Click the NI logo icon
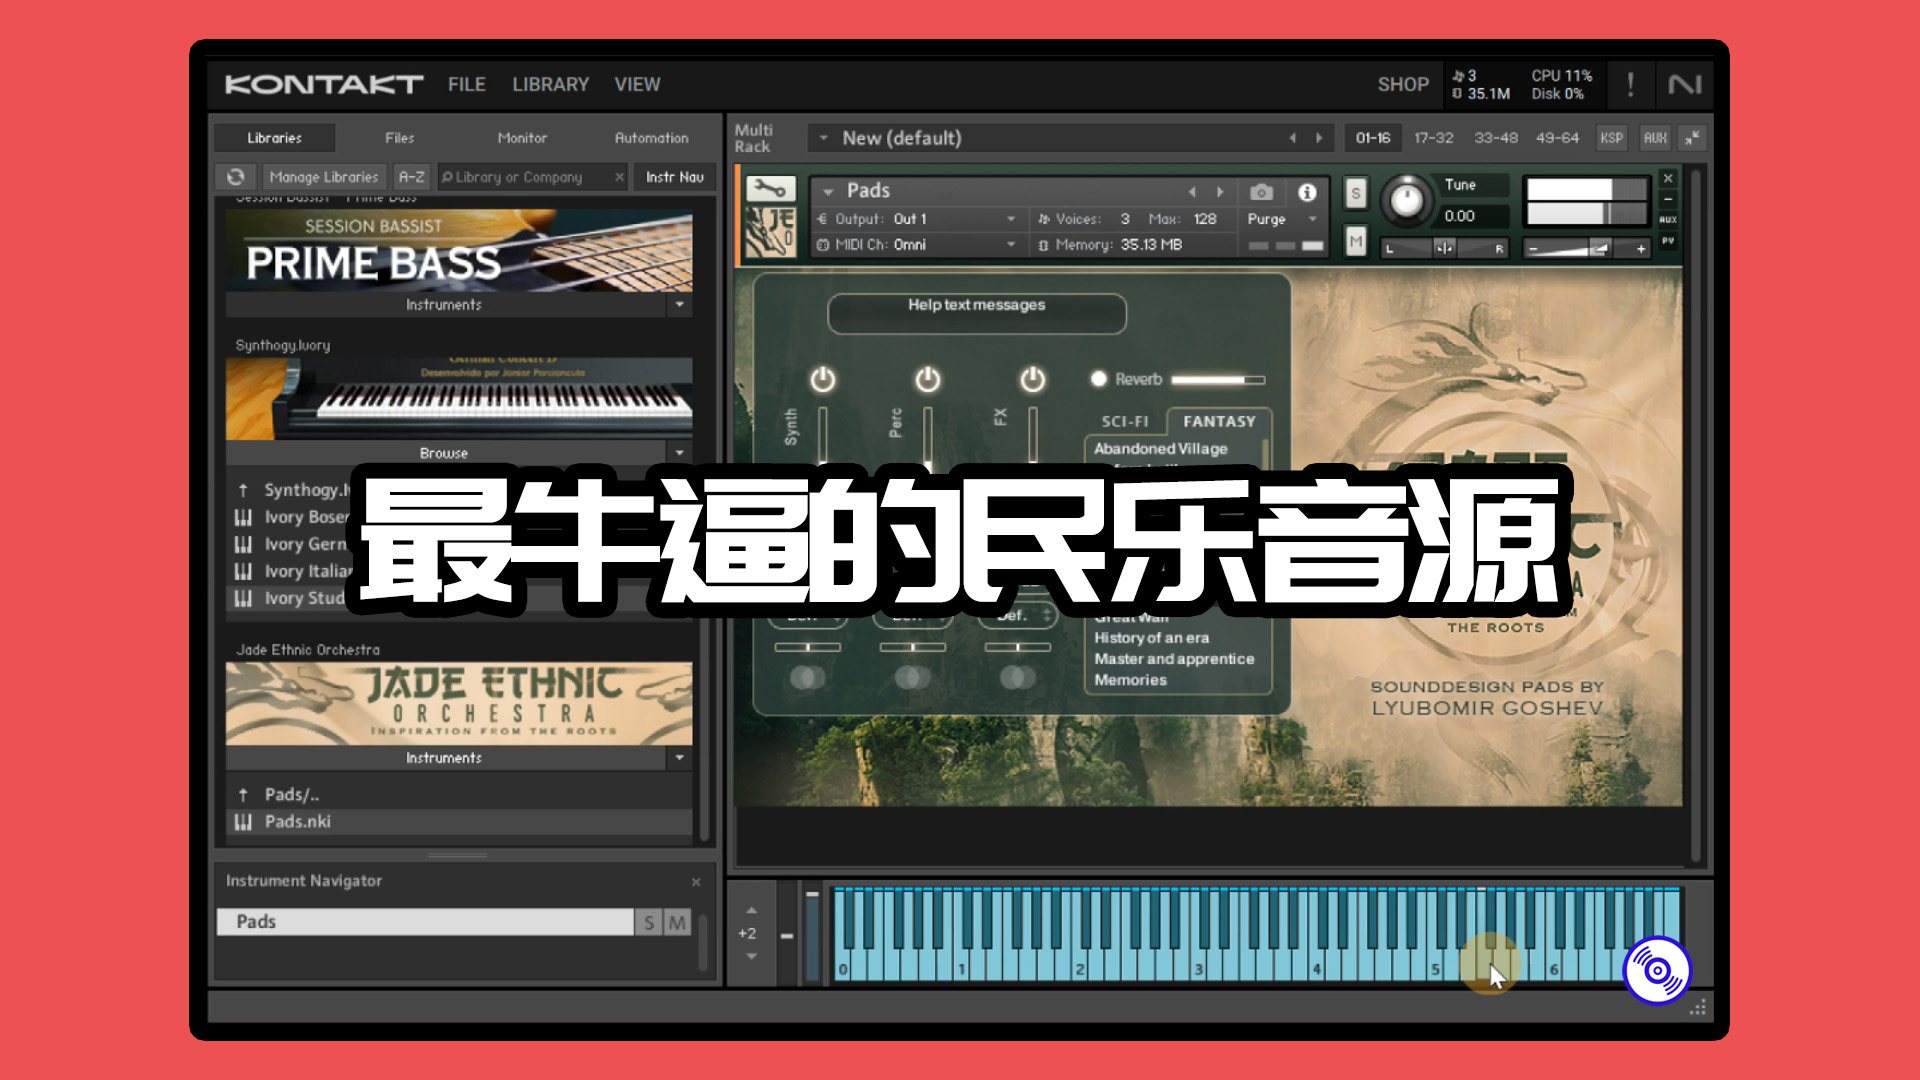The image size is (1920, 1080). coord(1685,85)
